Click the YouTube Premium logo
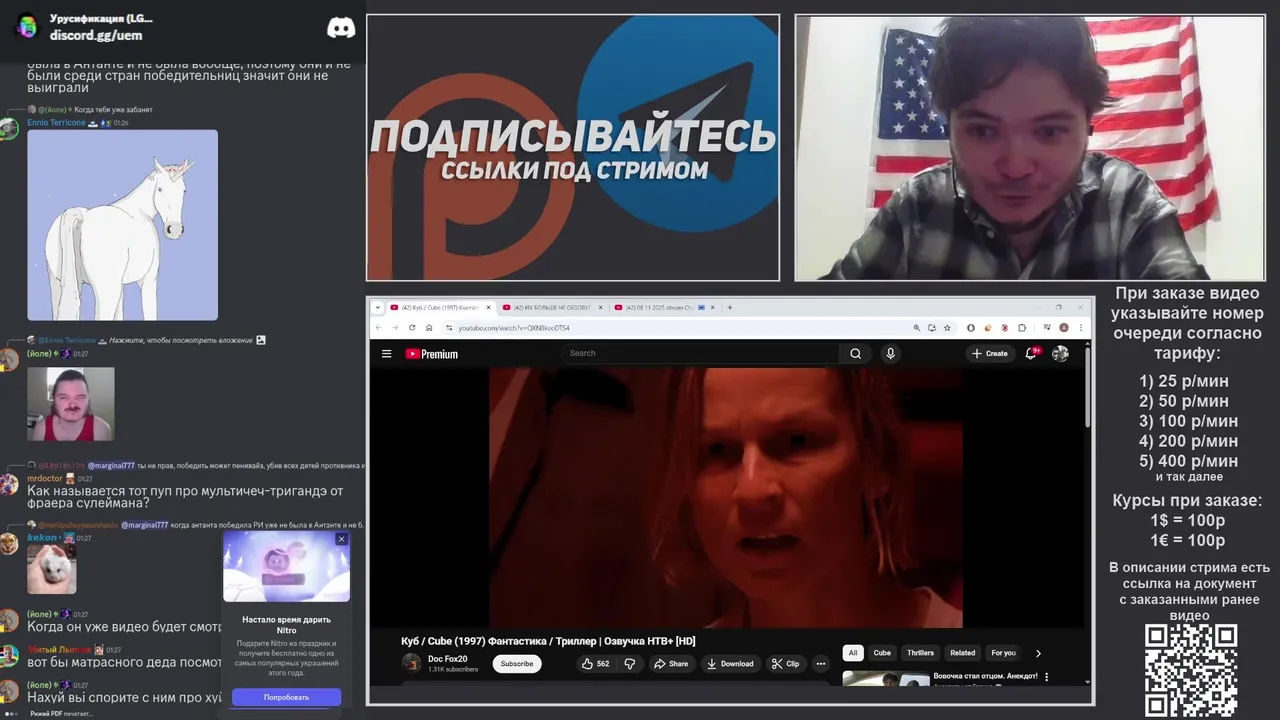1280x720 pixels. pos(431,353)
